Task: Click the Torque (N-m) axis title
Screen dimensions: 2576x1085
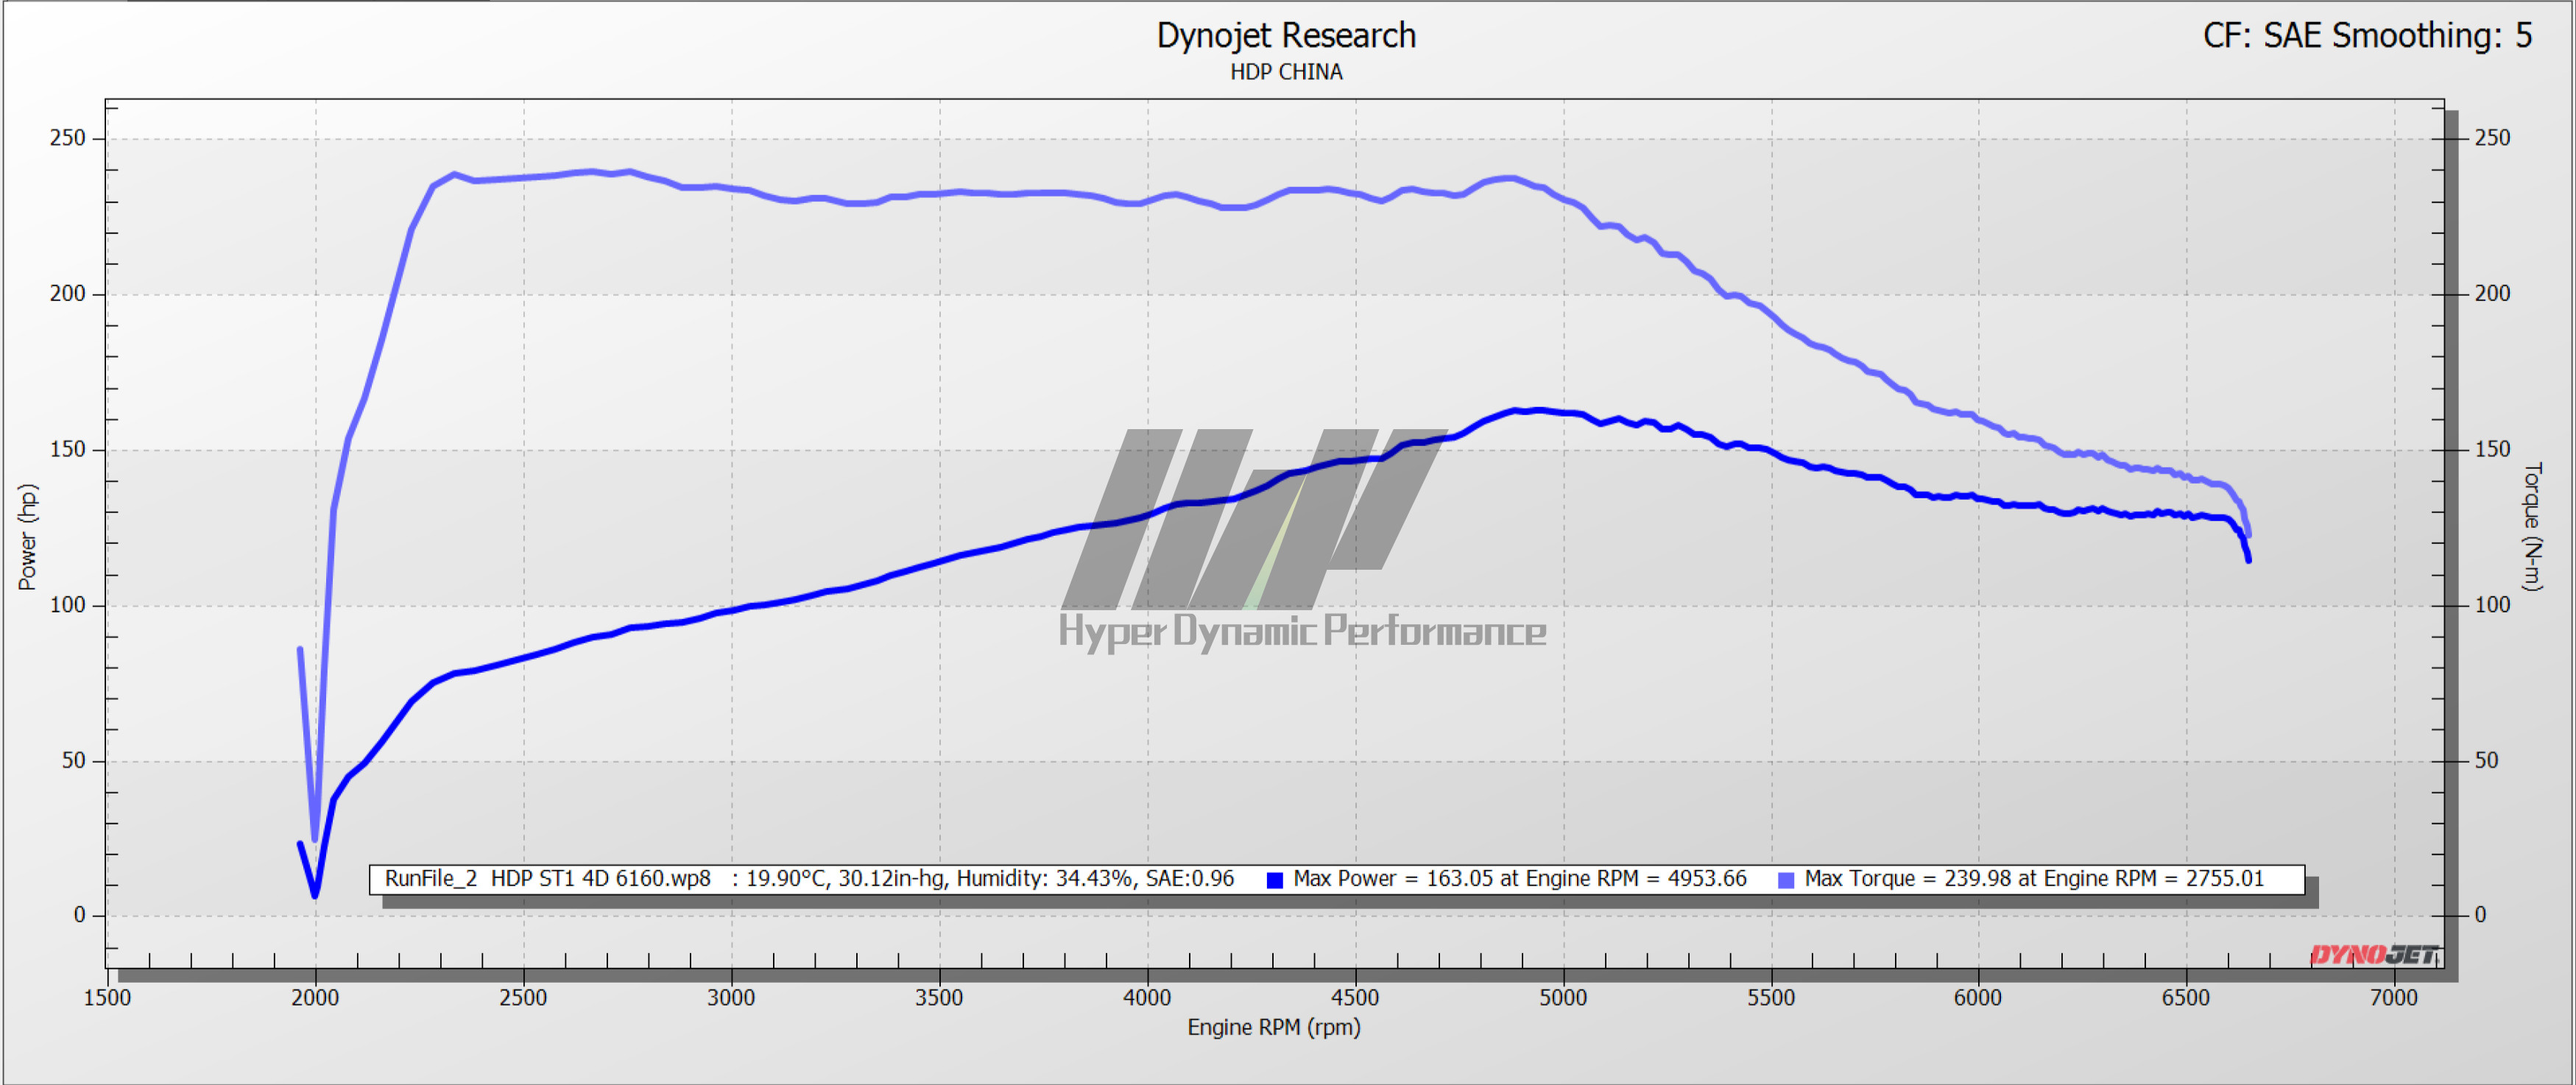Action: point(2532,526)
